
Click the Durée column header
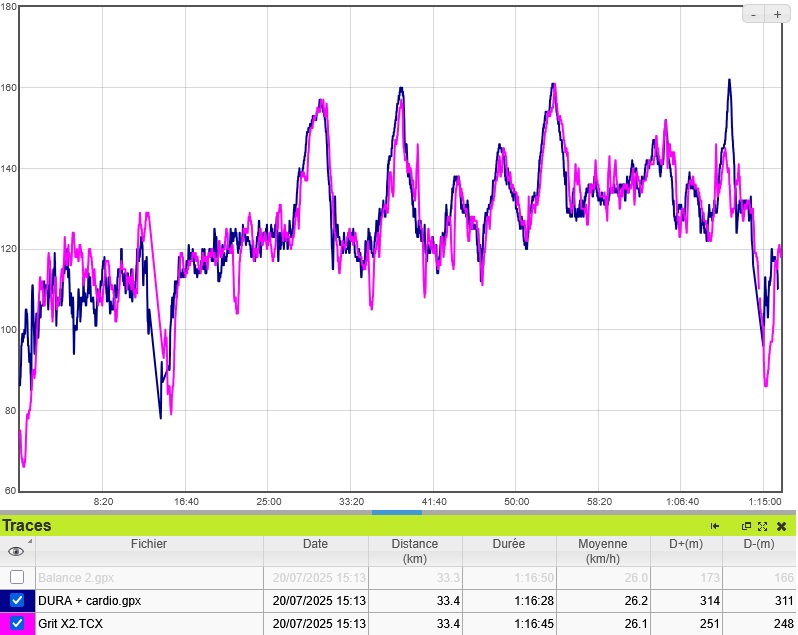pyautogui.click(x=508, y=544)
